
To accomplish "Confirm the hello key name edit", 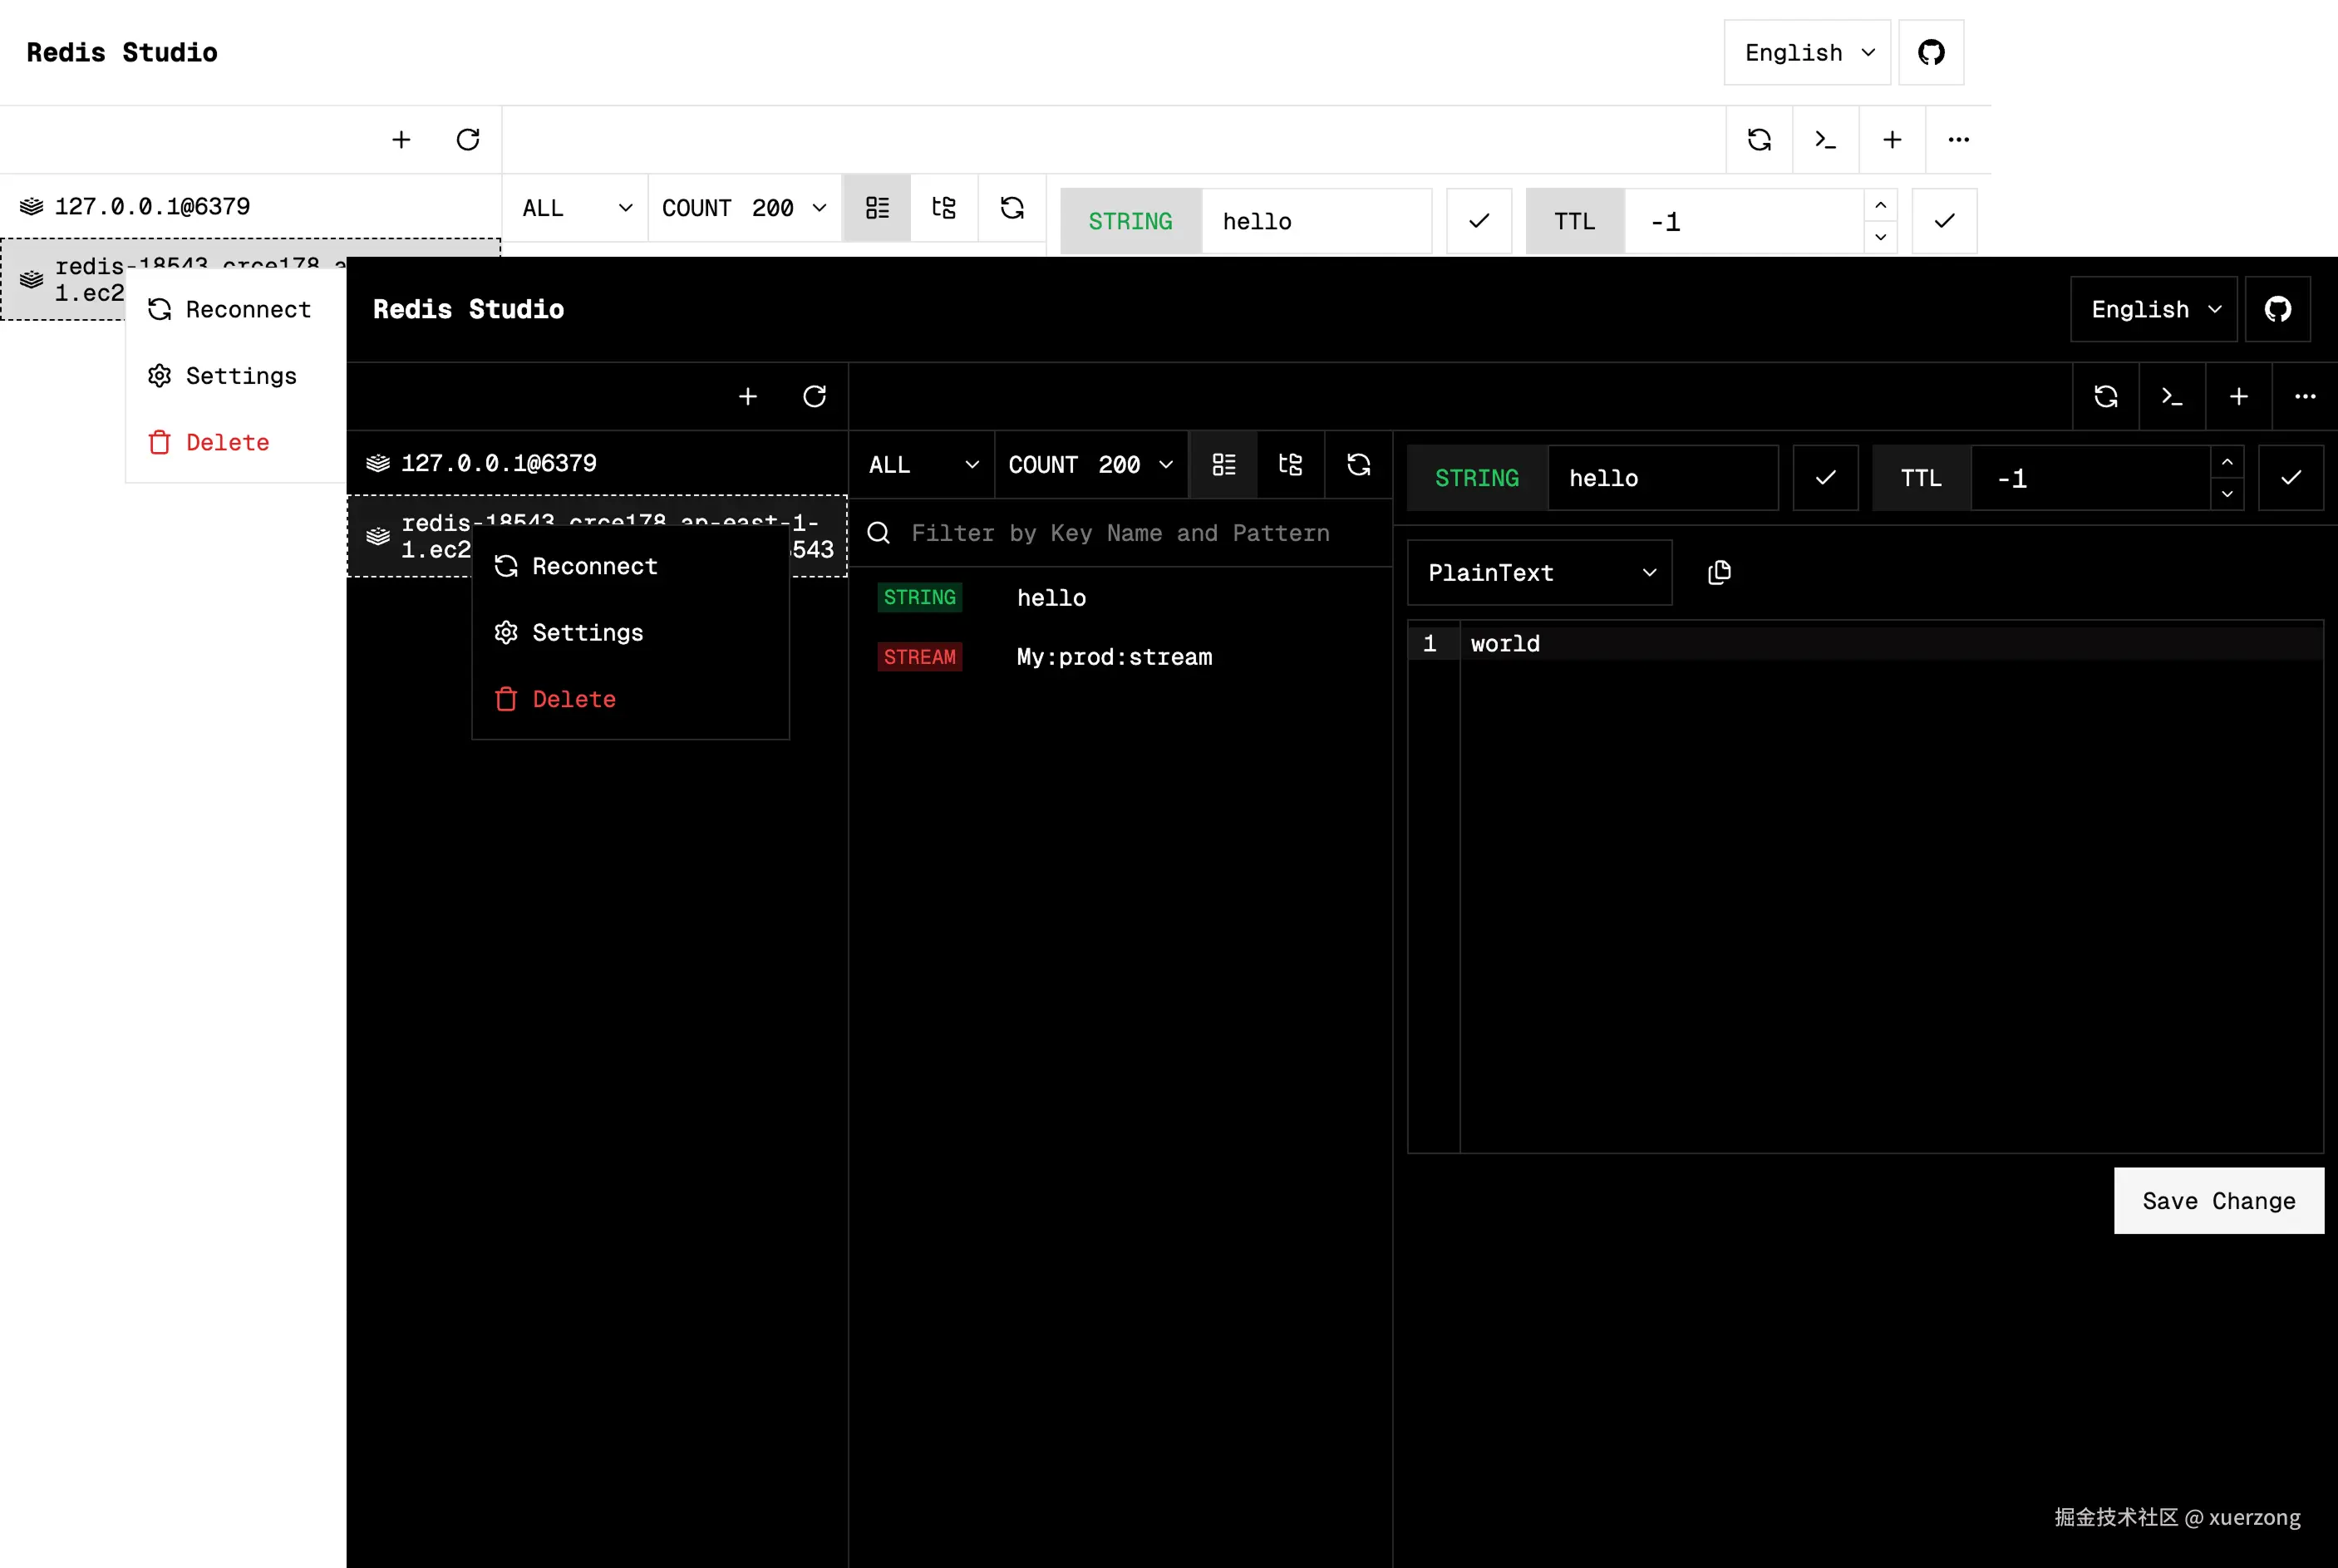I will coord(1825,478).
